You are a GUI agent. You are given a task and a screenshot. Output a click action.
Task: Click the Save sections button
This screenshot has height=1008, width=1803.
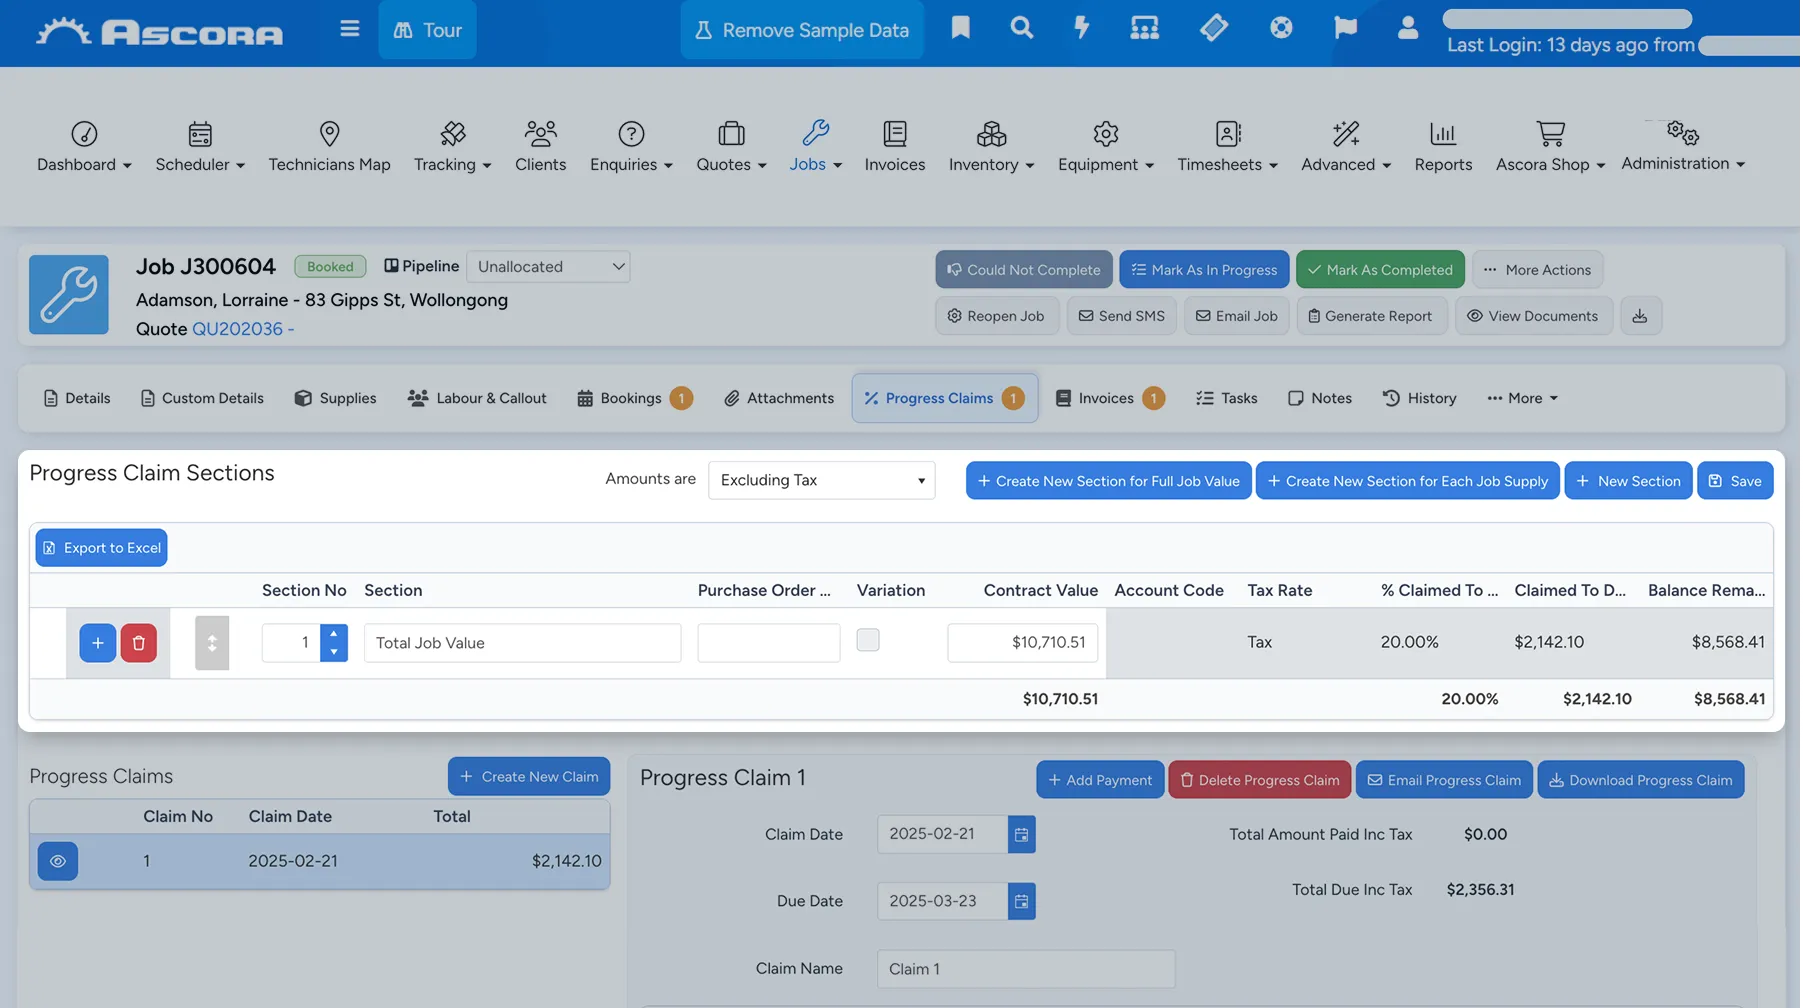[1735, 481]
